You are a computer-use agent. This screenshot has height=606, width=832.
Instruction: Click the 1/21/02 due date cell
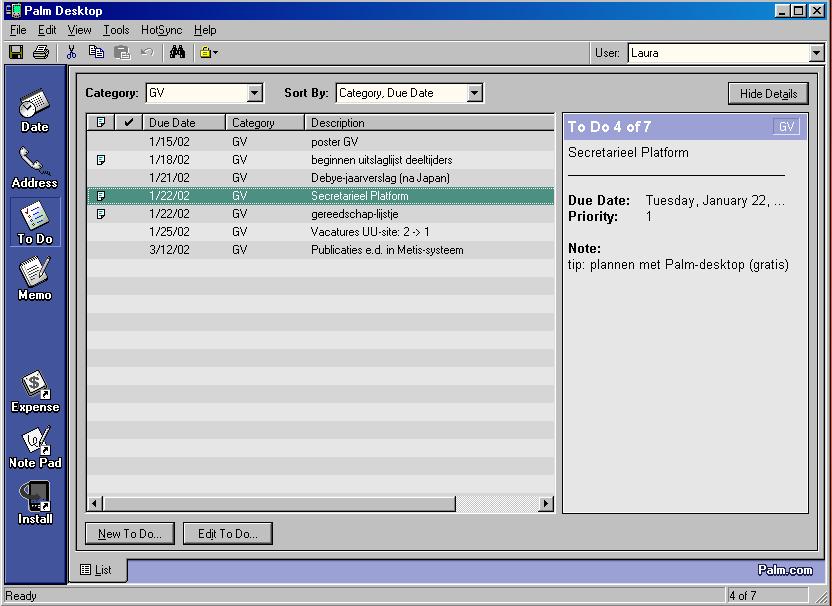(x=169, y=178)
